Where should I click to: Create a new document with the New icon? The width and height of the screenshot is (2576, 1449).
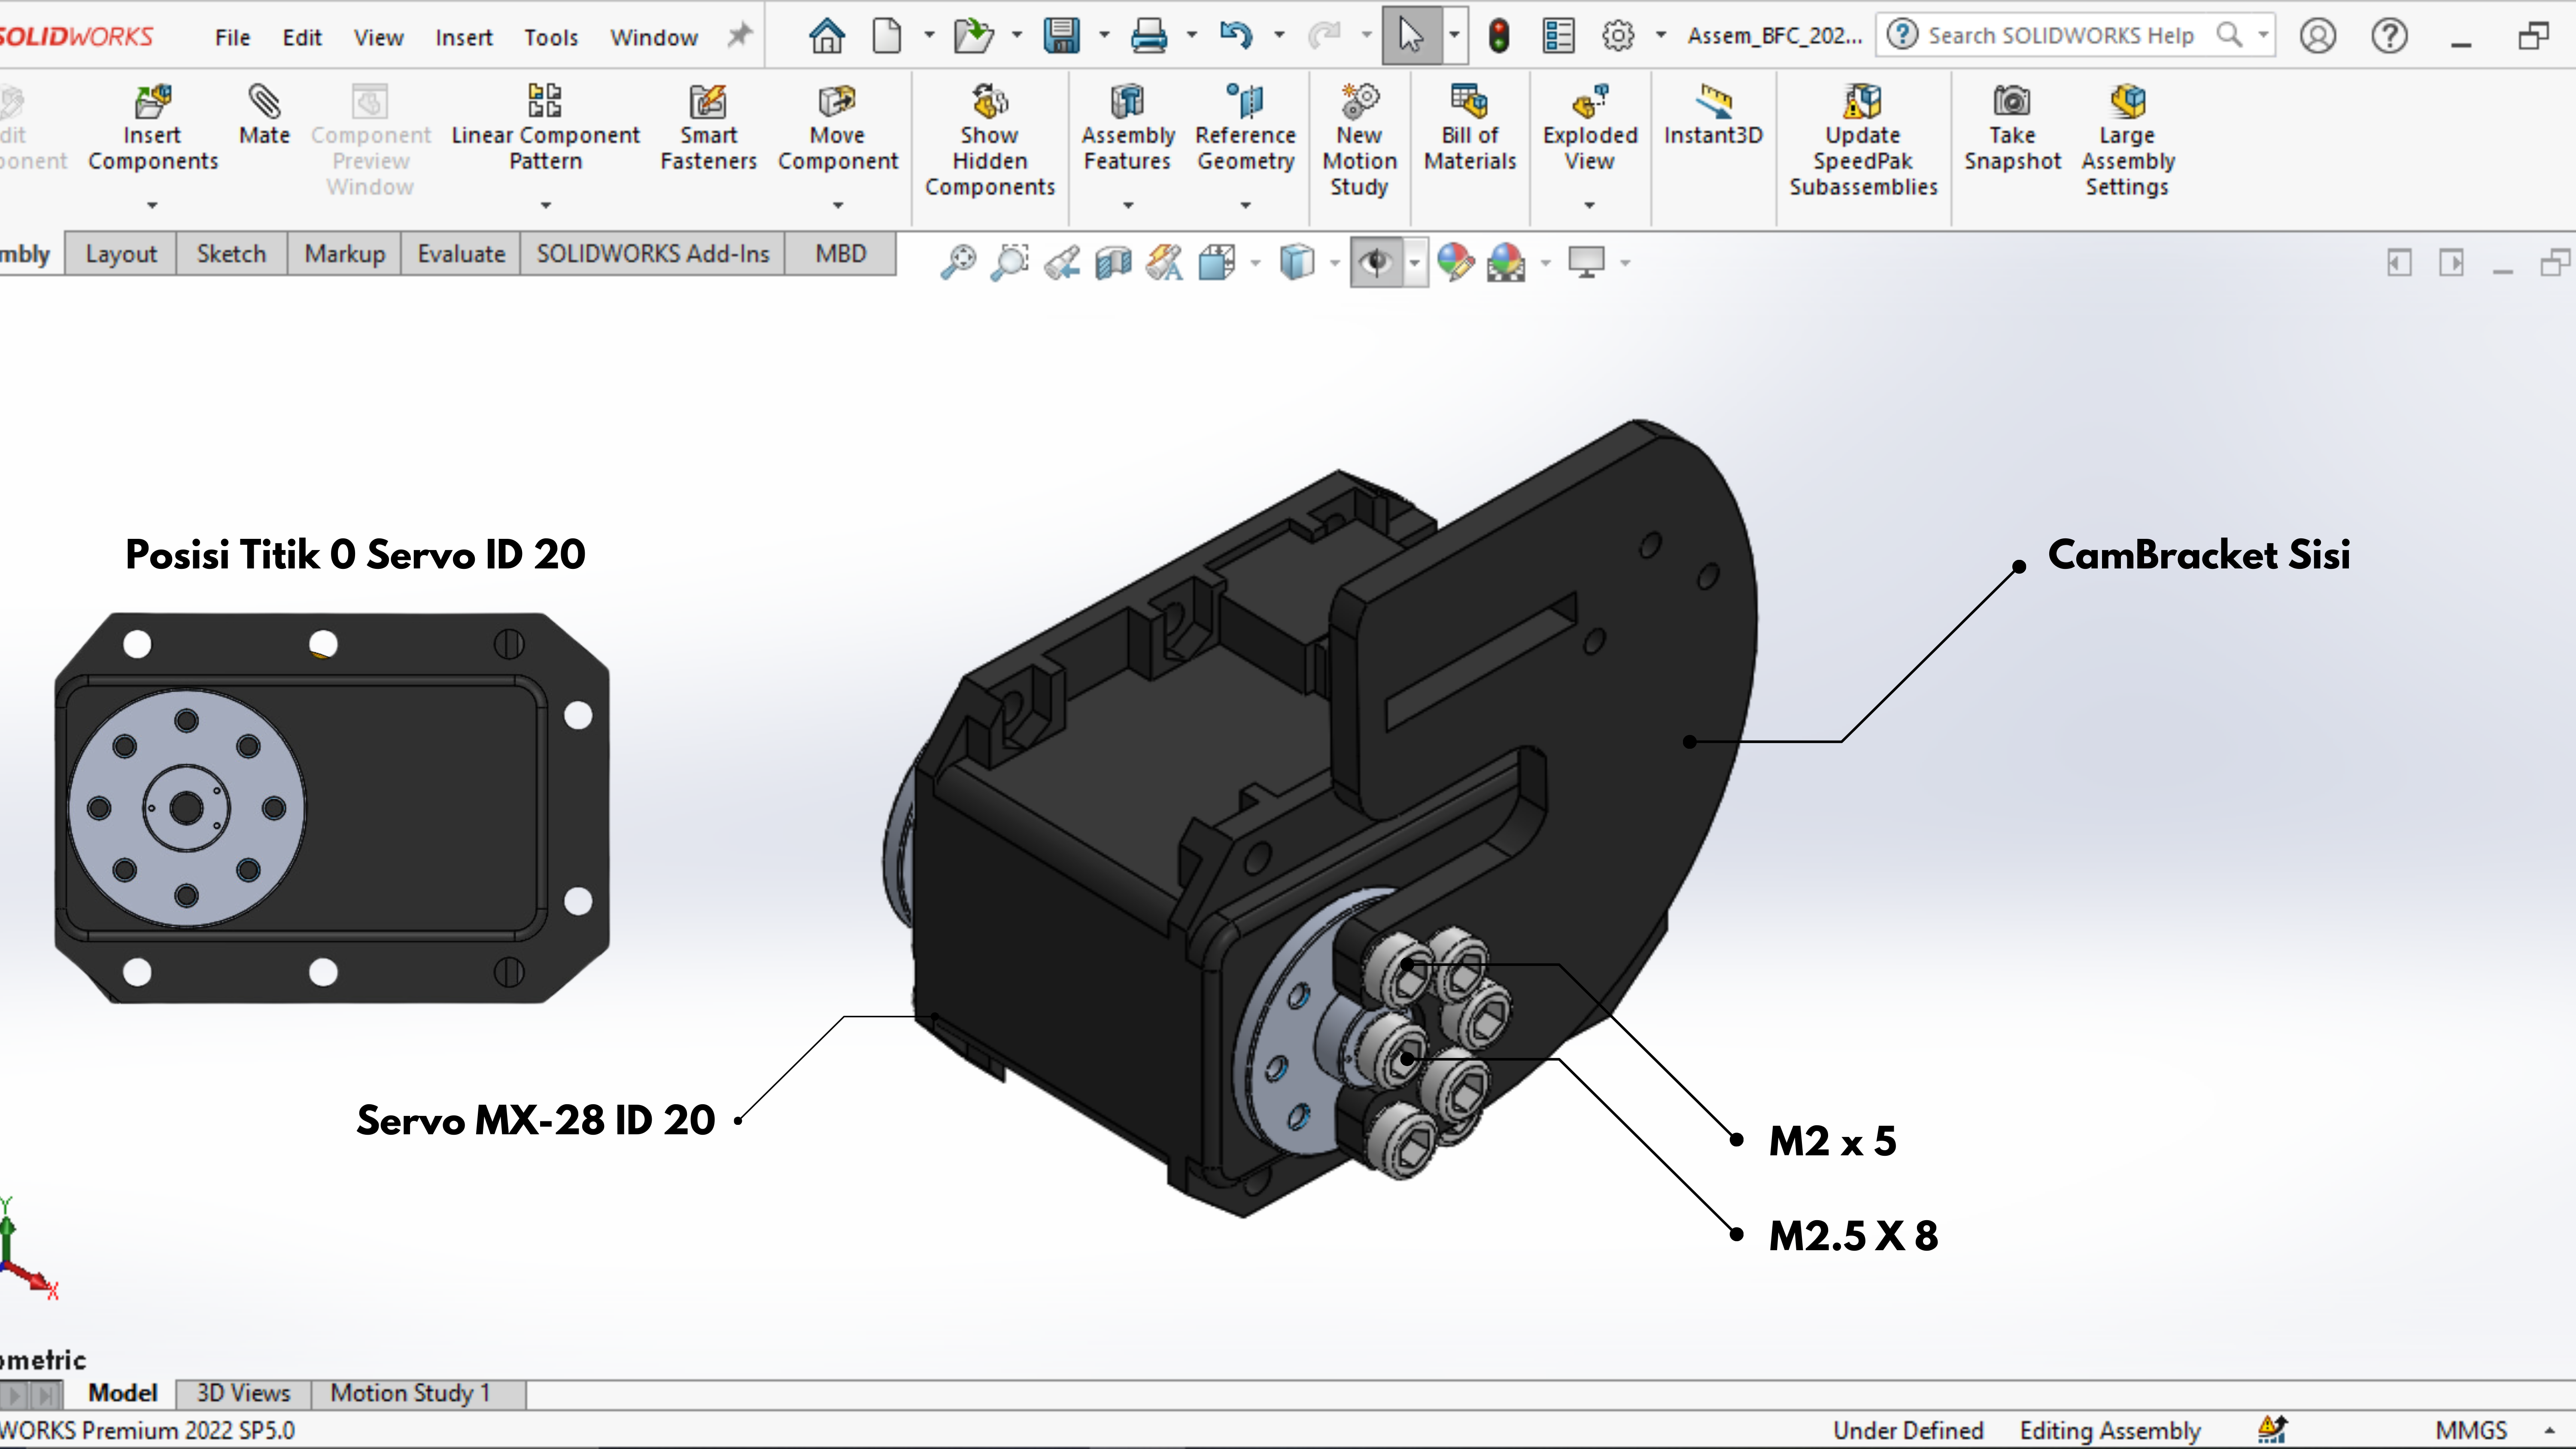tap(886, 36)
